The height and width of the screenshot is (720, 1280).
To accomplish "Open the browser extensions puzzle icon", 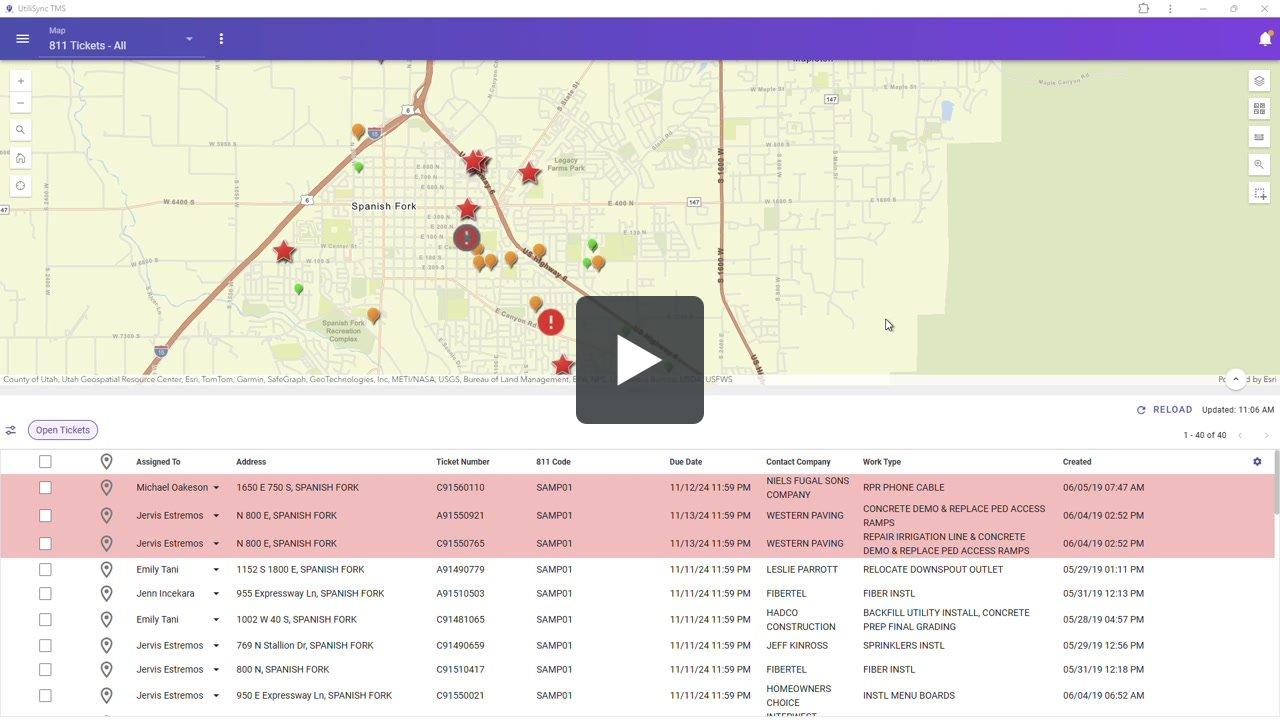I will (1144, 8).
